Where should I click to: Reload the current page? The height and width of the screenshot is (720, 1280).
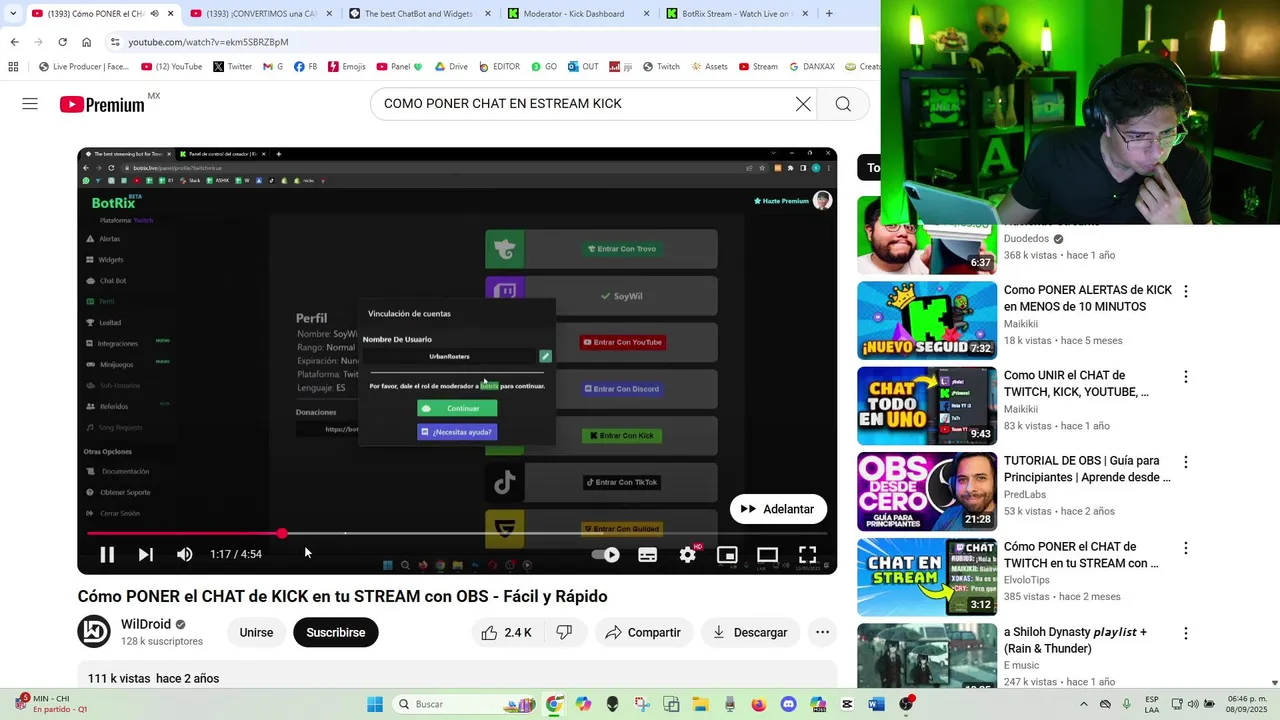pyautogui.click(x=62, y=42)
